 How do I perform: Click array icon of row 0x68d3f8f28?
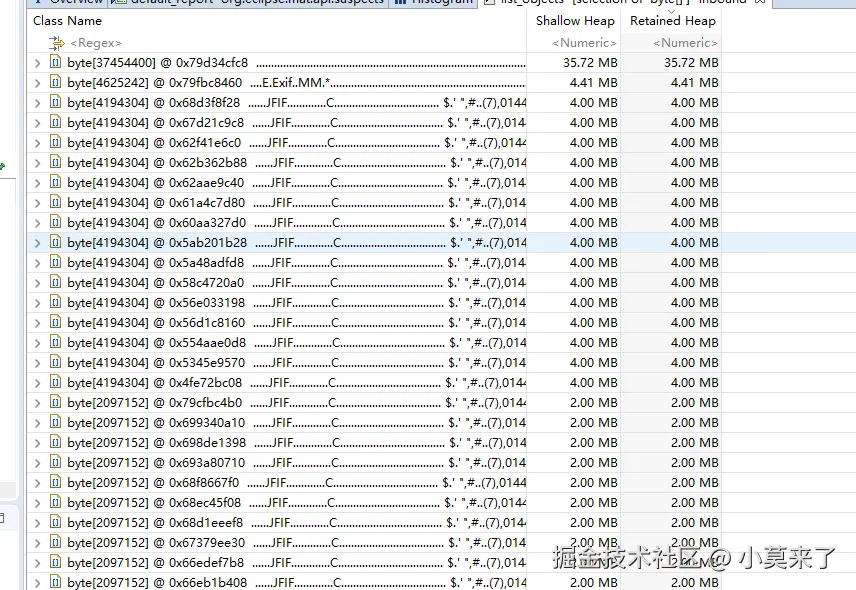(55, 102)
